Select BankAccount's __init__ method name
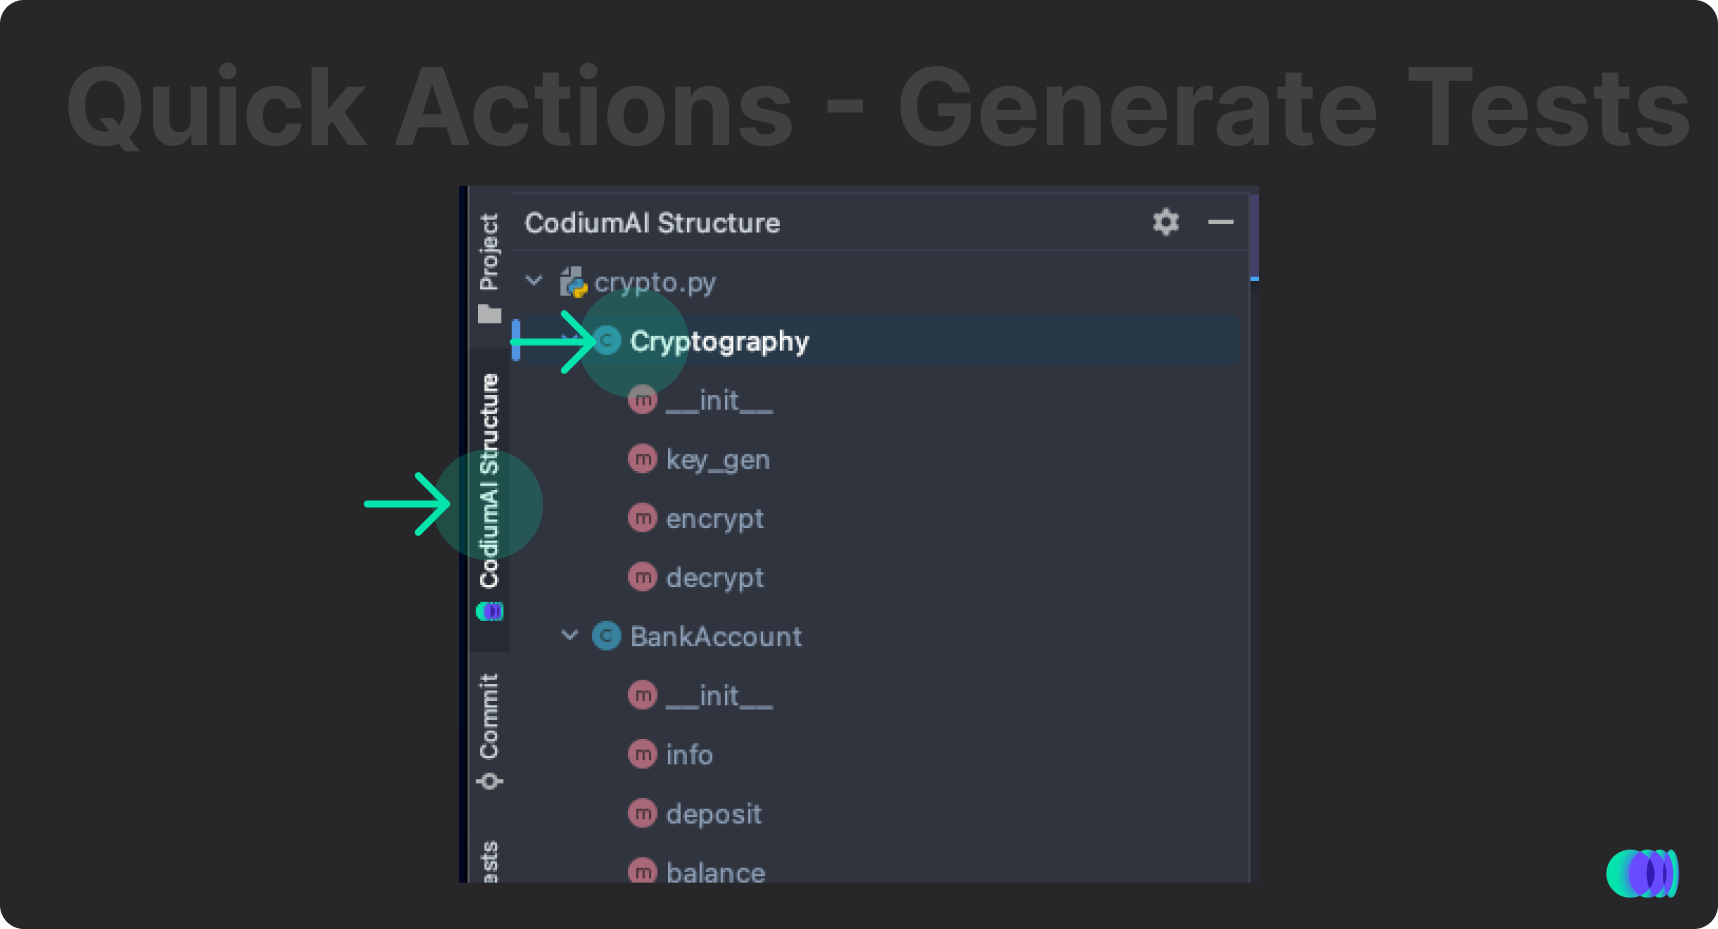The width and height of the screenshot is (1718, 929). (719, 696)
